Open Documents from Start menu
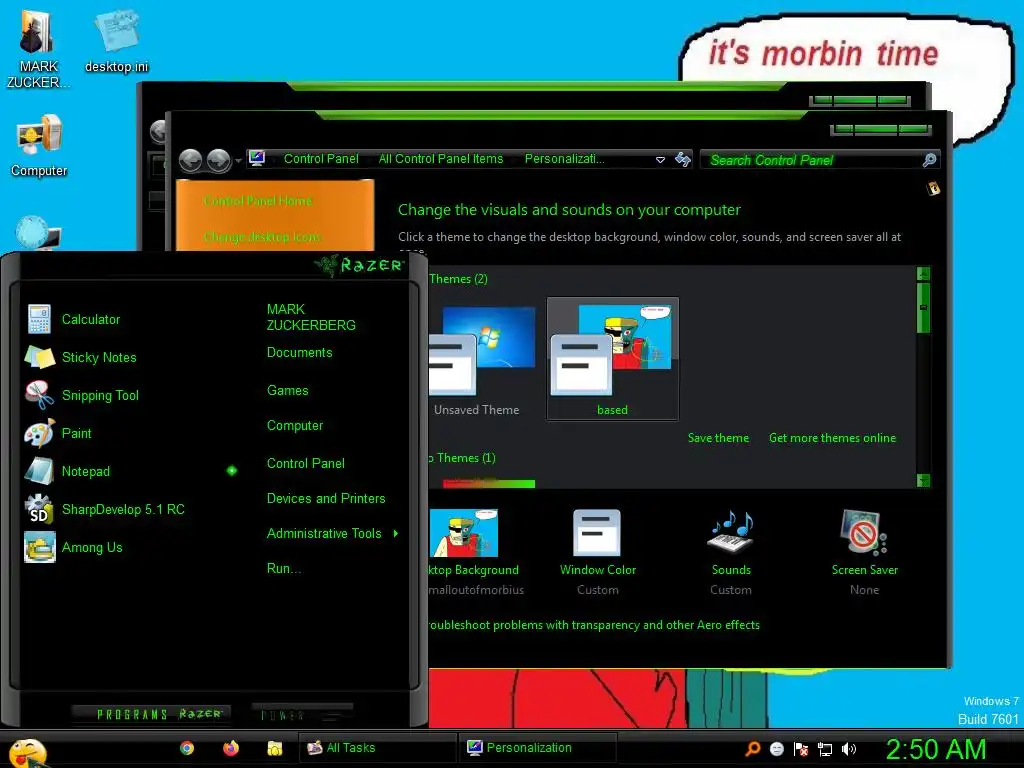1024x768 pixels. (299, 353)
